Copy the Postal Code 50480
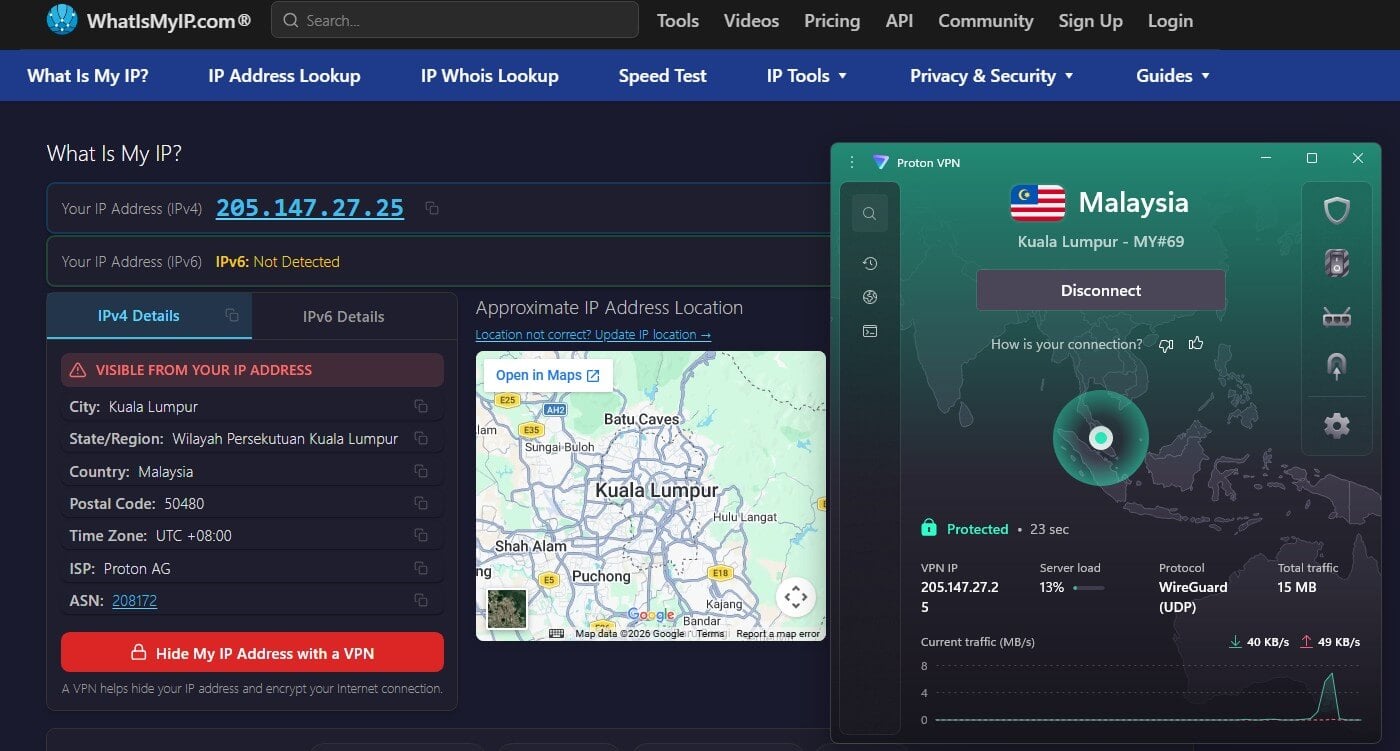The height and width of the screenshot is (751, 1400). click(421, 503)
